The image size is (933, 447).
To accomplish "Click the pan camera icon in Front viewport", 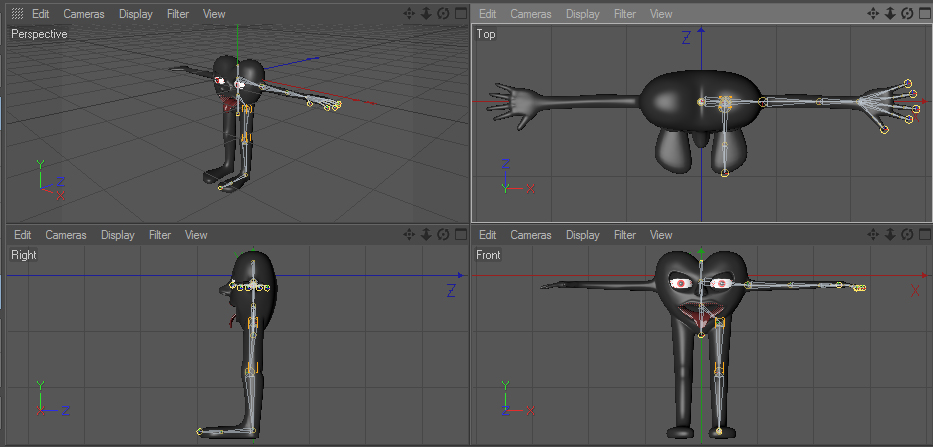I will 875,235.
